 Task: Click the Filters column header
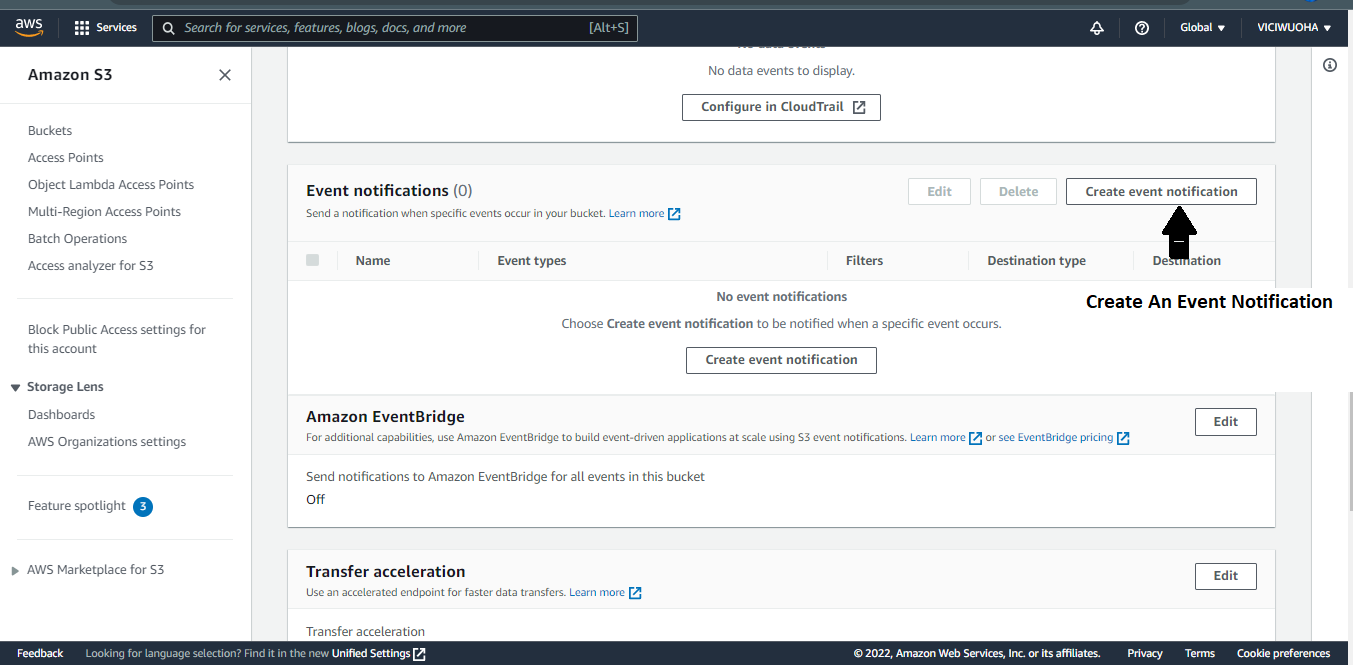(x=864, y=261)
